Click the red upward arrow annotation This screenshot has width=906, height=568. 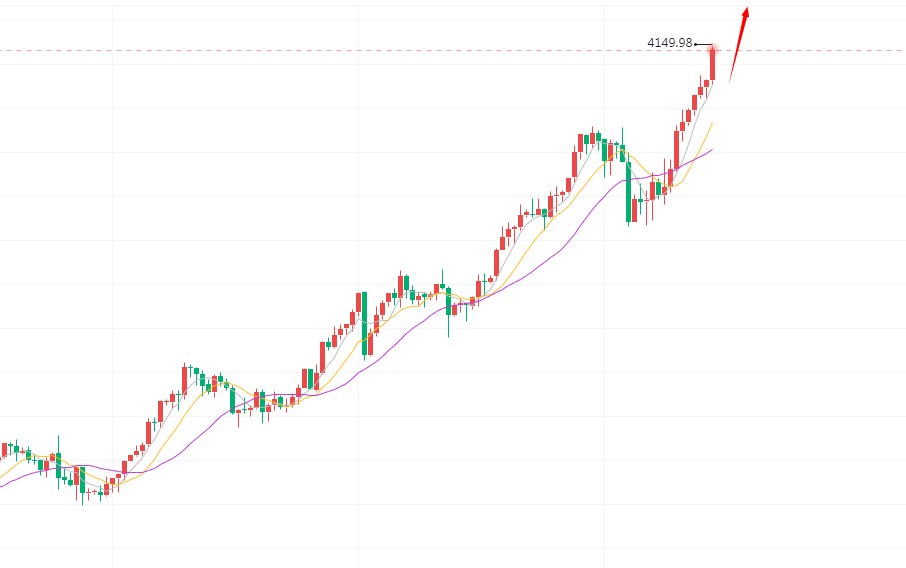pos(738,45)
